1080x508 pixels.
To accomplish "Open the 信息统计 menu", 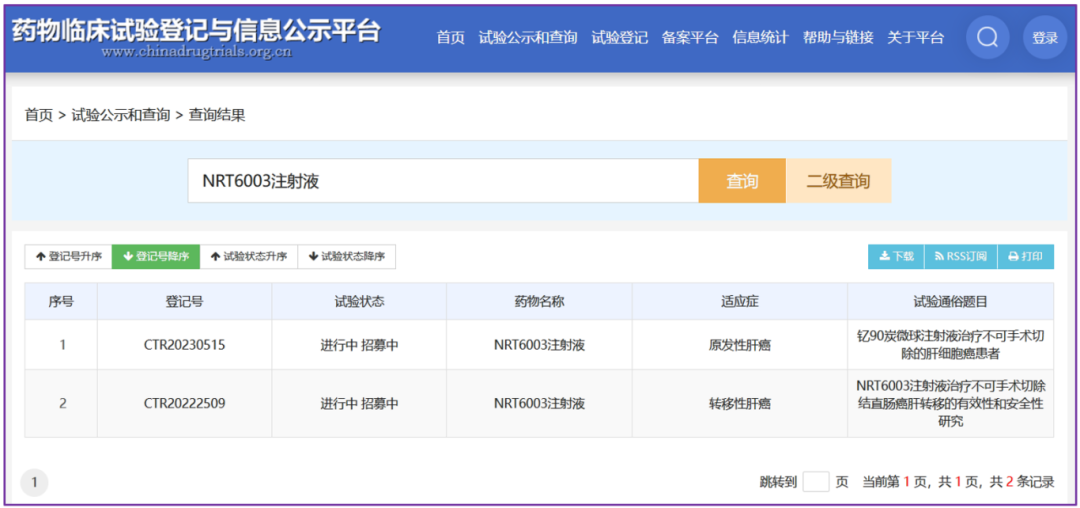I will (x=760, y=38).
